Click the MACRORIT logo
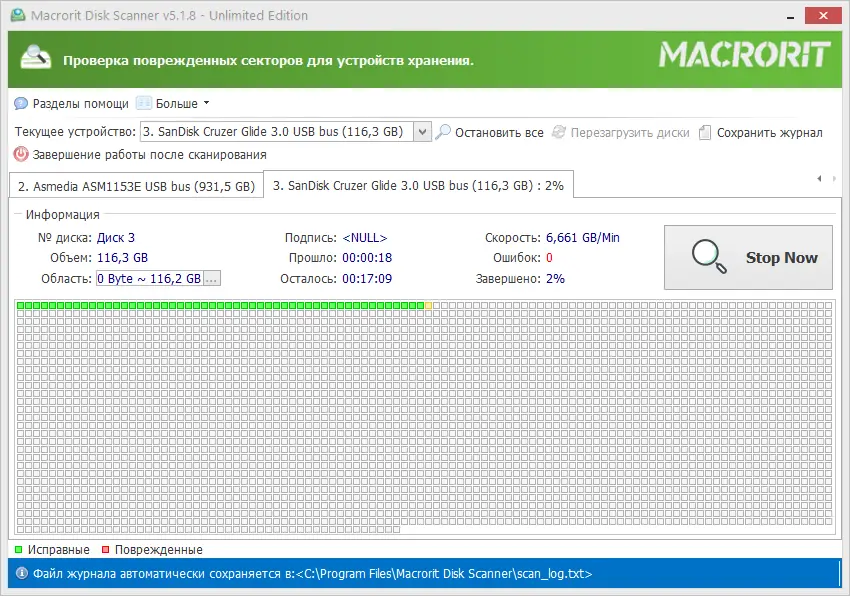The width and height of the screenshot is (850, 596). pyautogui.click(x=744, y=55)
